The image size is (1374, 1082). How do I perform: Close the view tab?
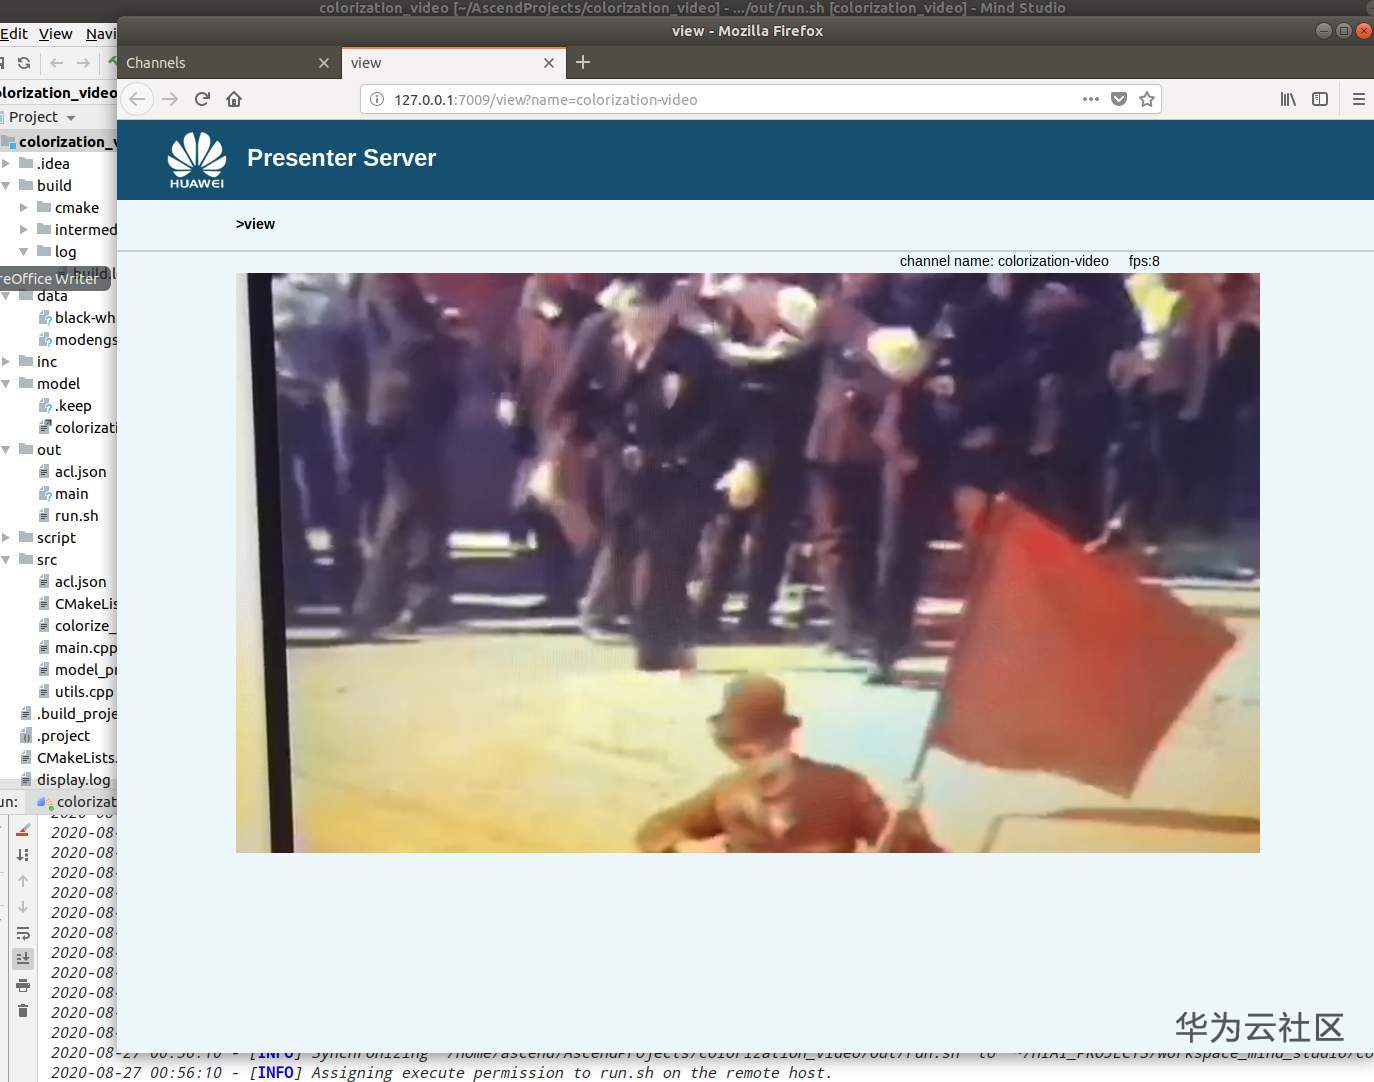[x=548, y=63]
